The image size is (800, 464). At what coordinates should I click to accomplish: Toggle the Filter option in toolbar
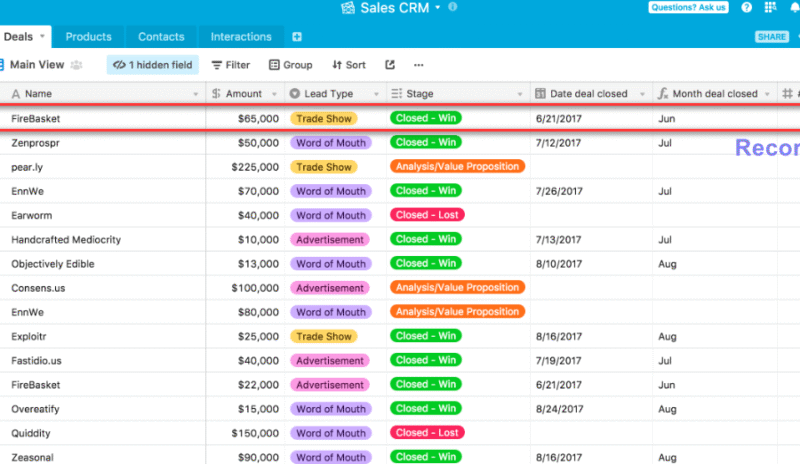click(x=229, y=65)
